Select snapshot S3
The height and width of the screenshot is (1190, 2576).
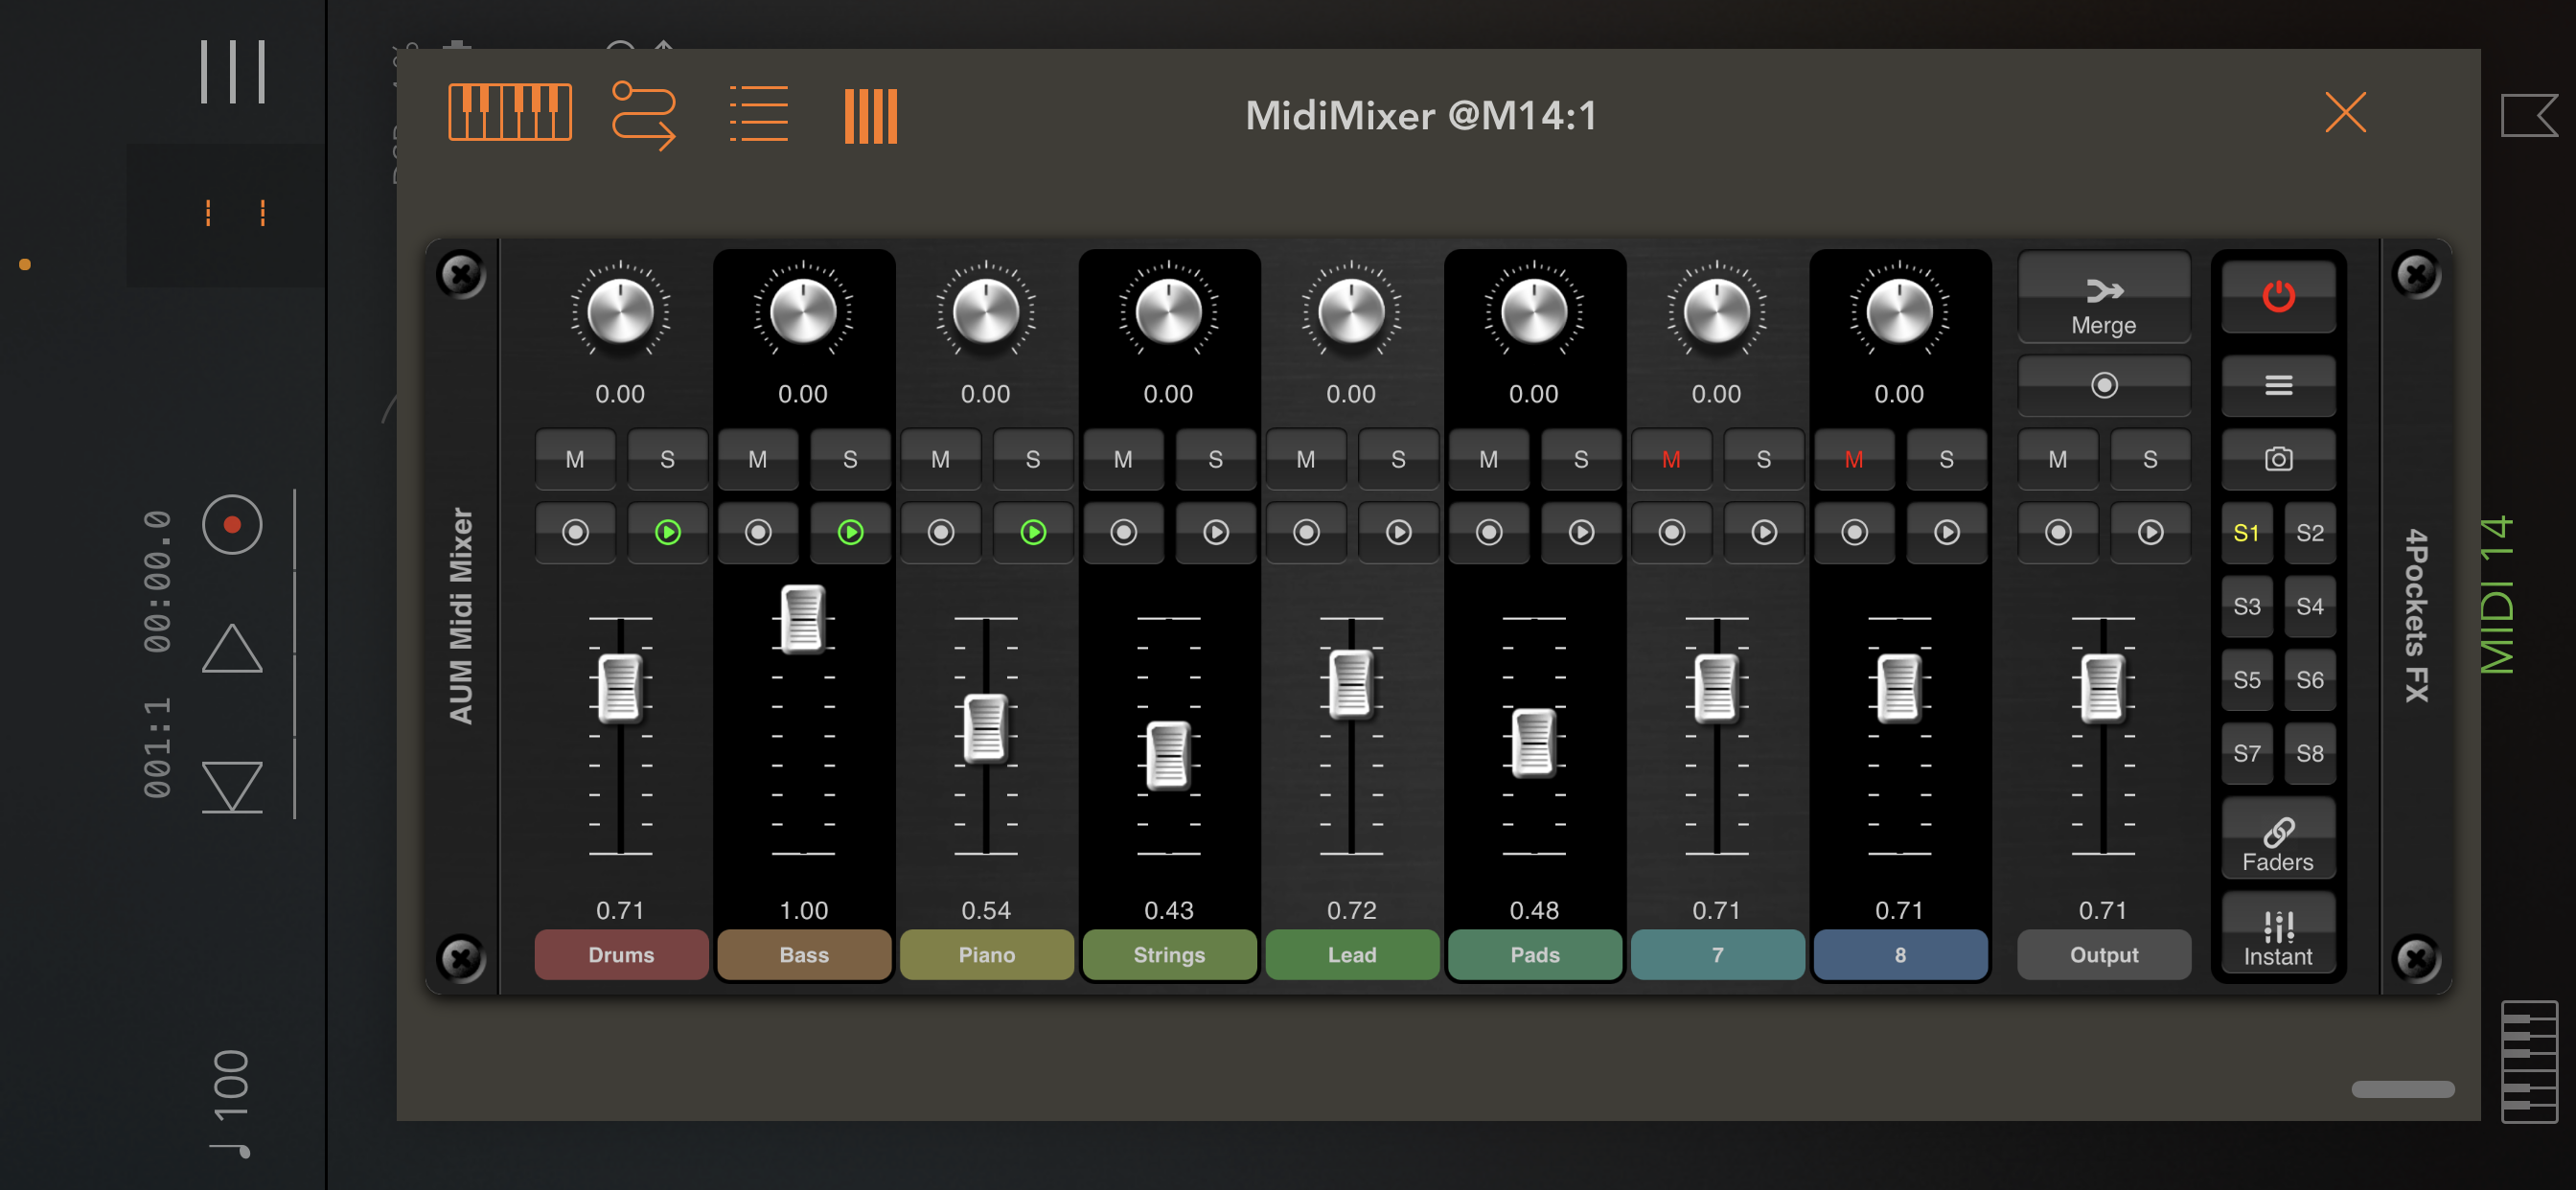pos(2246,606)
